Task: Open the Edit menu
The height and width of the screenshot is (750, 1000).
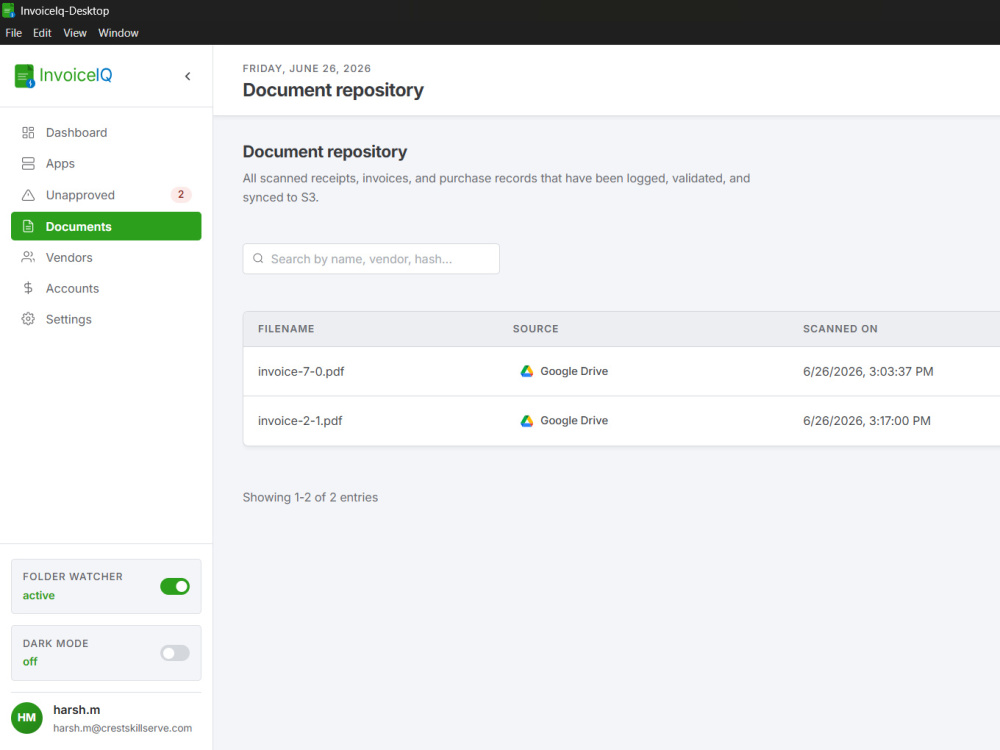Action: pyautogui.click(x=42, y=33)
